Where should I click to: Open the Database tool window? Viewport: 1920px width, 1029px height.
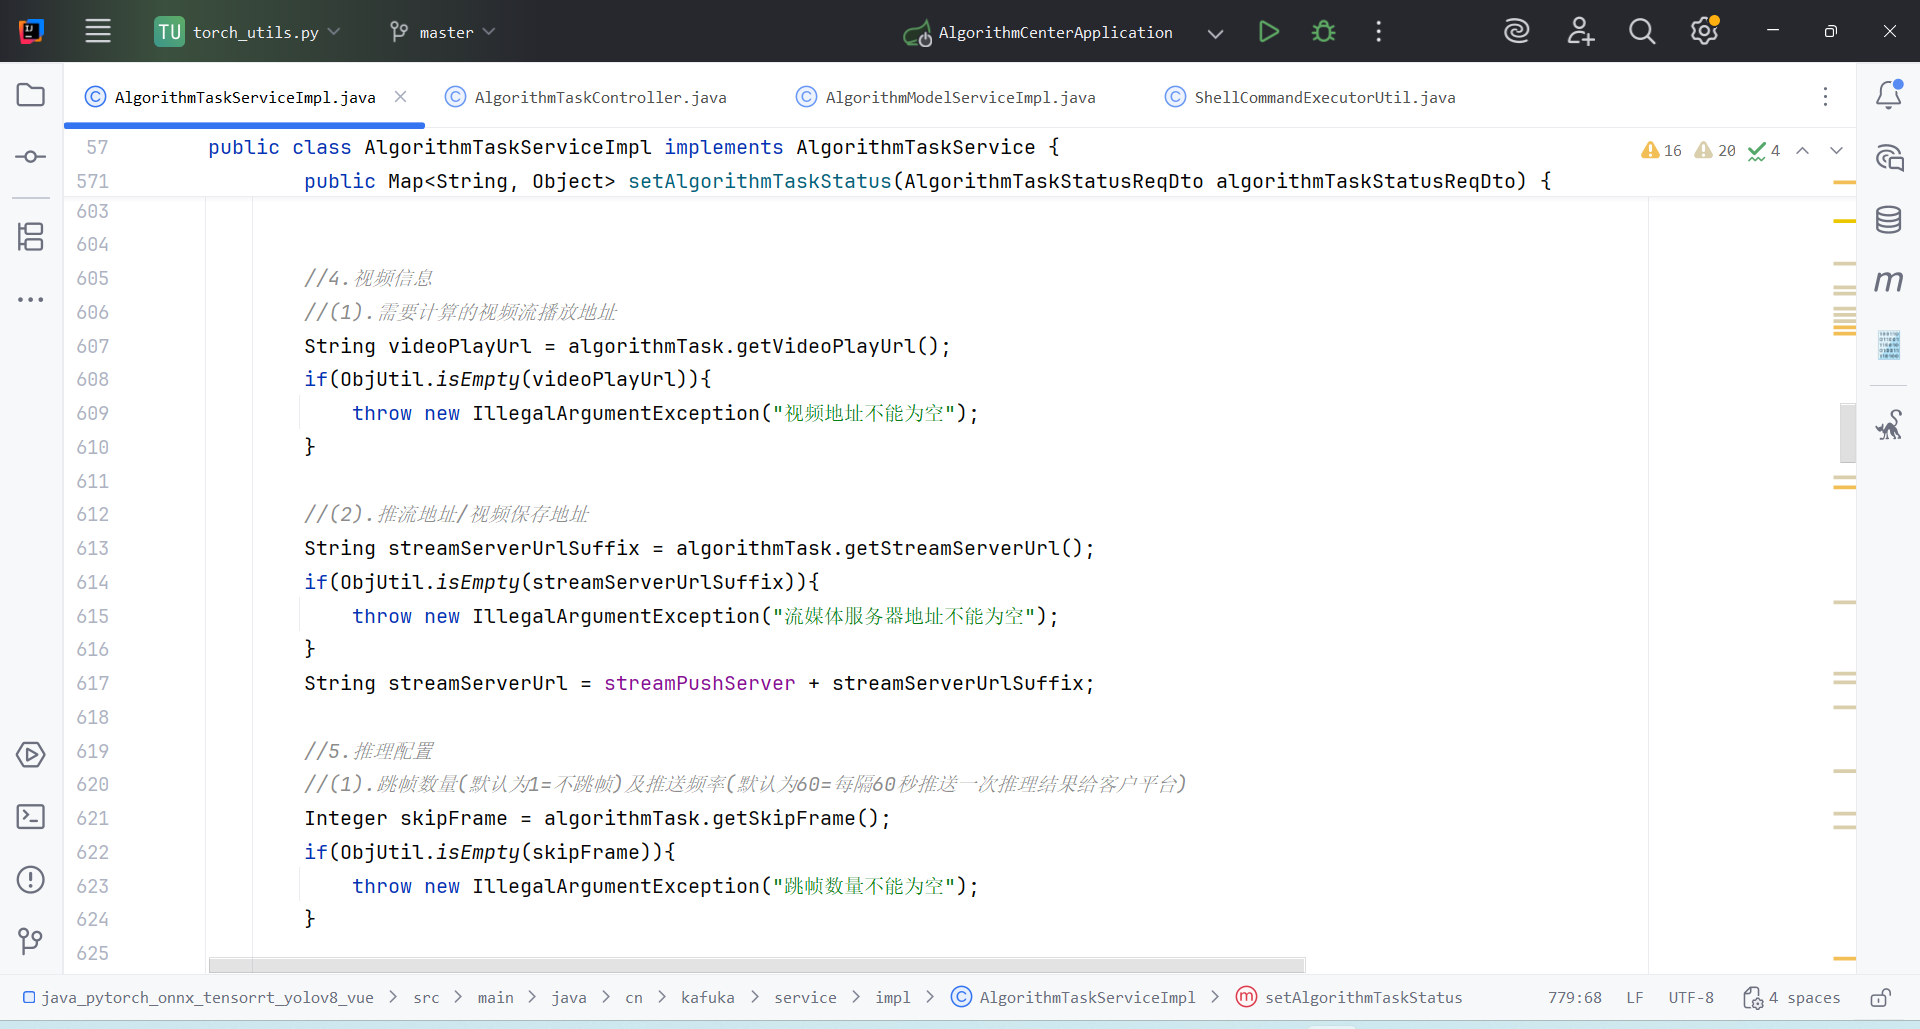pos(1889,219)
